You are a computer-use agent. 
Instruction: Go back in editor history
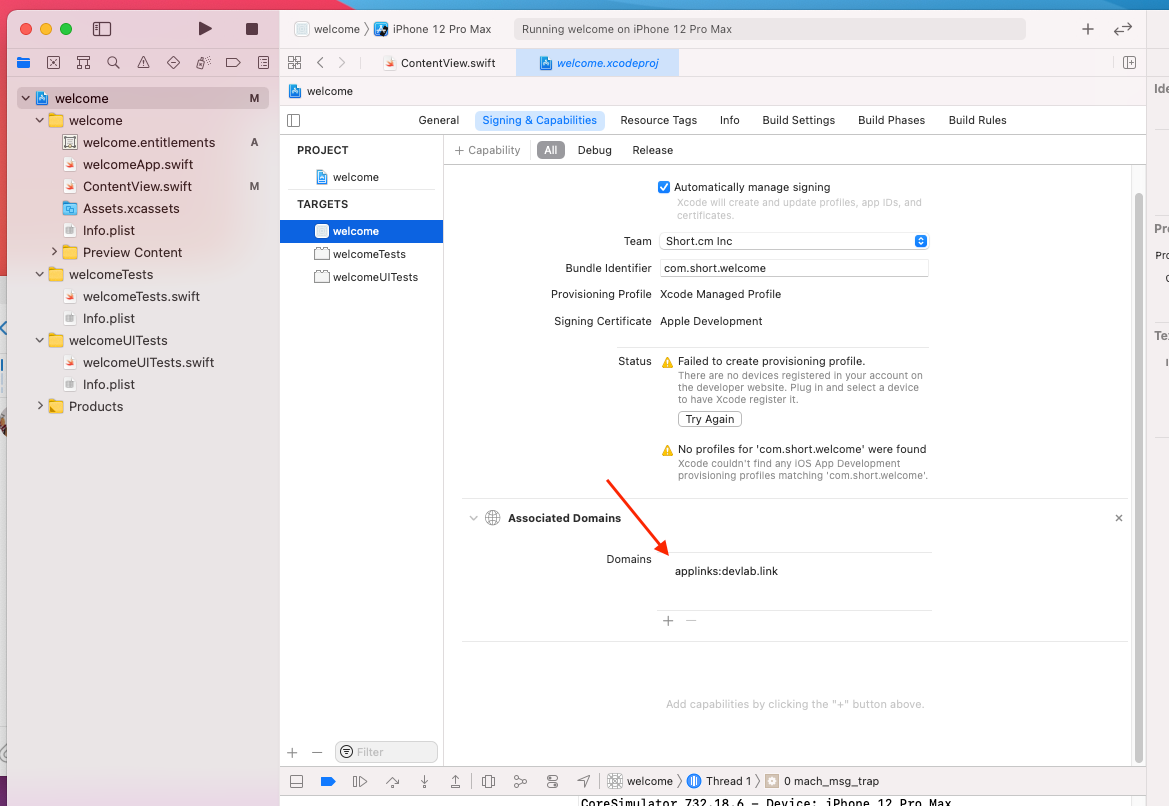320,63
